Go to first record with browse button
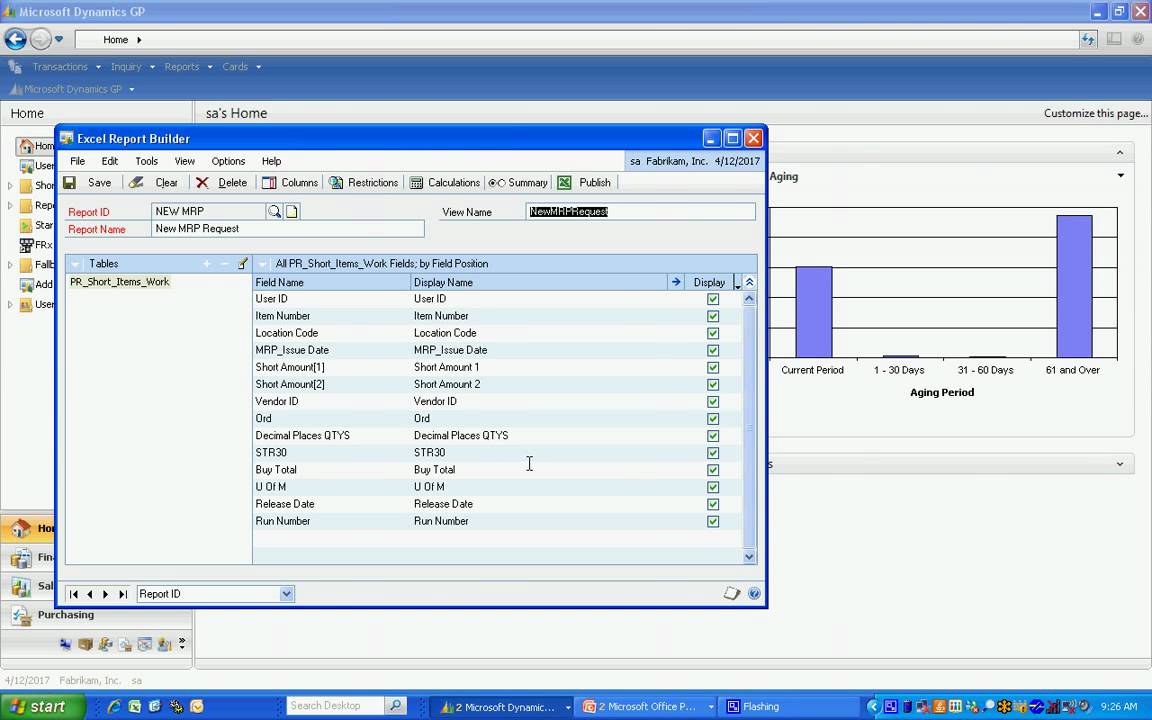Screen dimensions: 1152x720 (73, 594)
